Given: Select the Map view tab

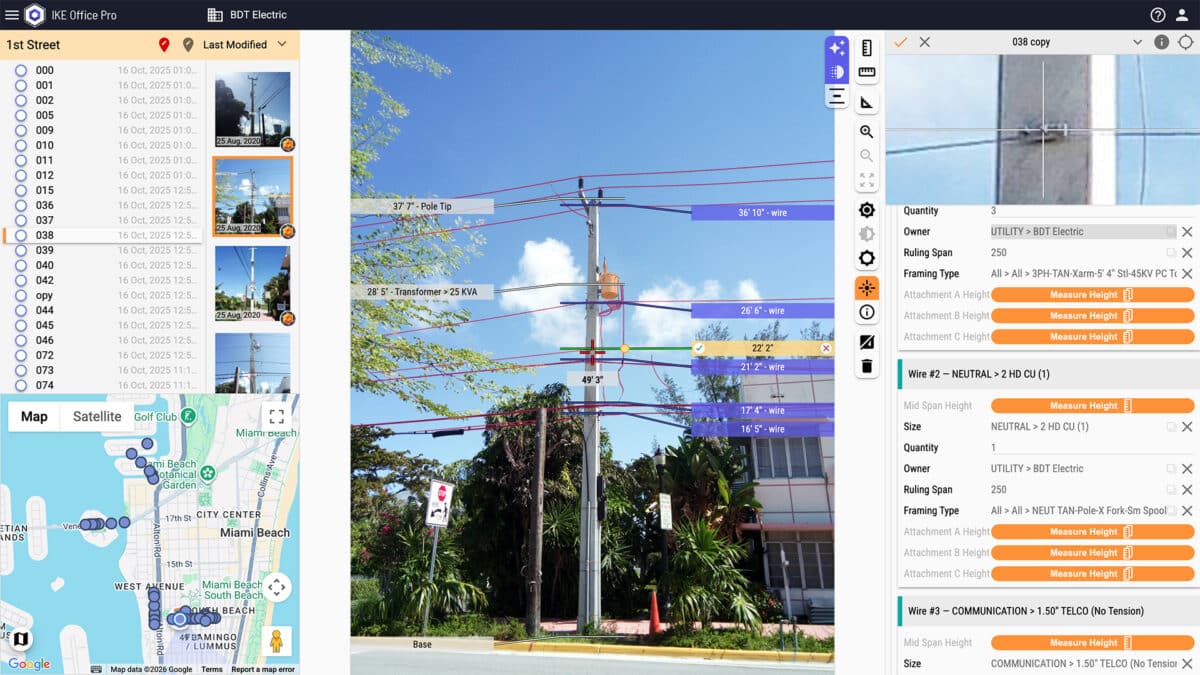Looking at the screenshot, I should pyautogui.click(x=34, y=417).
